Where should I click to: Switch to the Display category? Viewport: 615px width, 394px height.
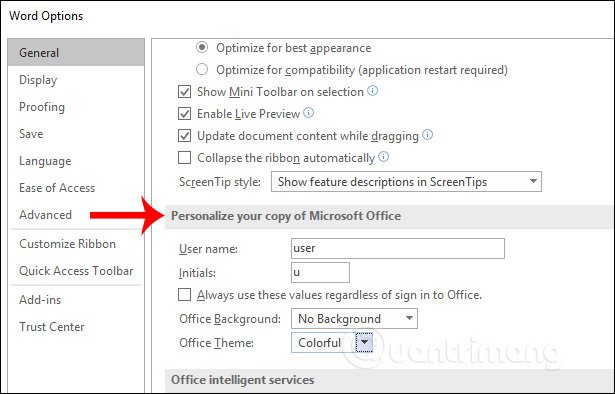pyautogui.click(x=38, y=80)
